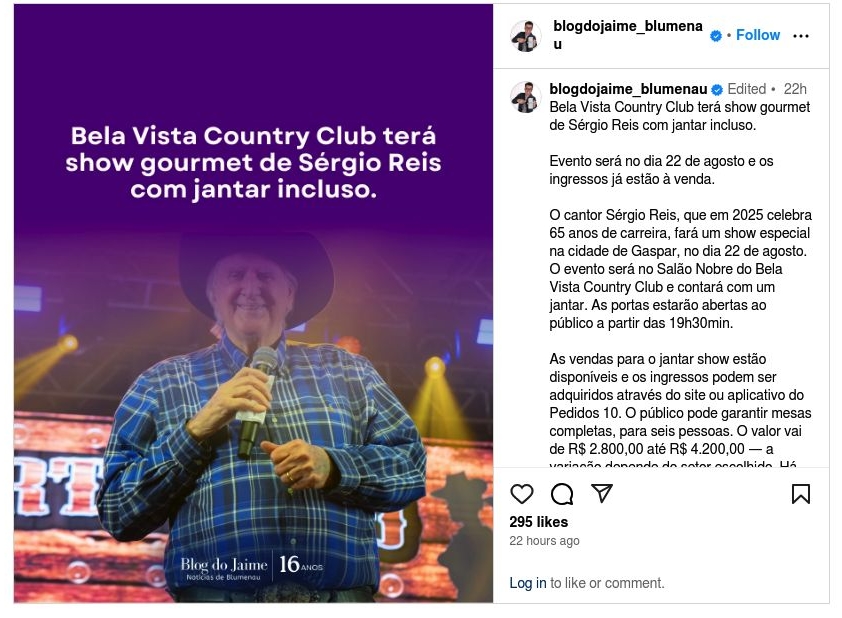Open the Sérgio Reis post image

253,303
